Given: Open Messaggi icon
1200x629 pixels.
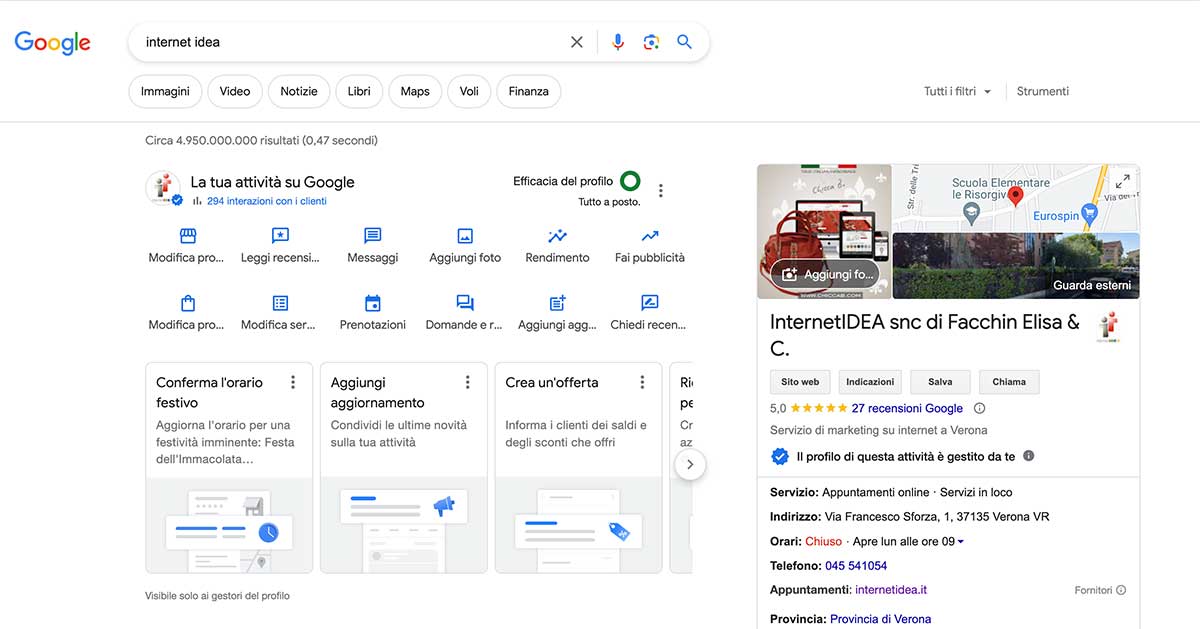Looking at the screenshot, I should [x=373, y=236].
